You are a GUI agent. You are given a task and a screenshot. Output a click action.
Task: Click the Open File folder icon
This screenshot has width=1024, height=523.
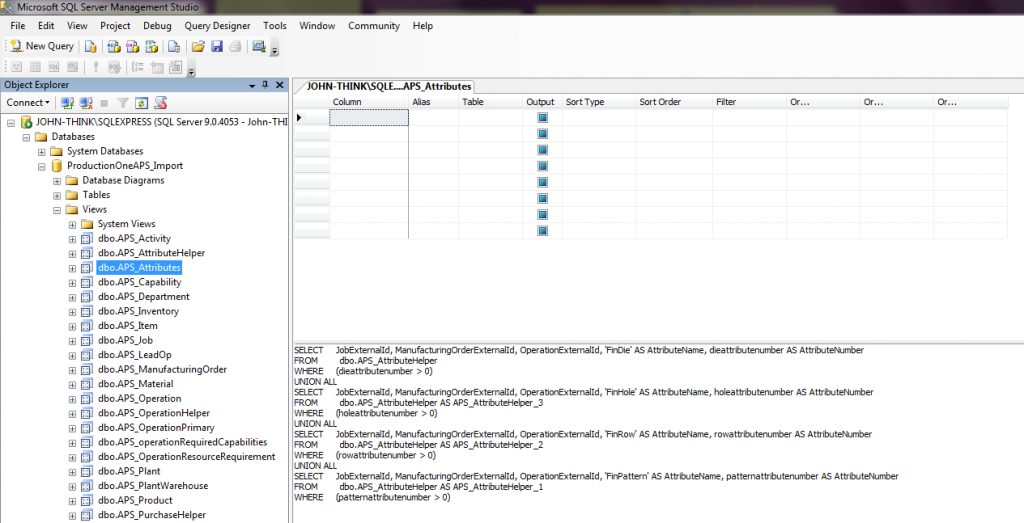point(198,46)
